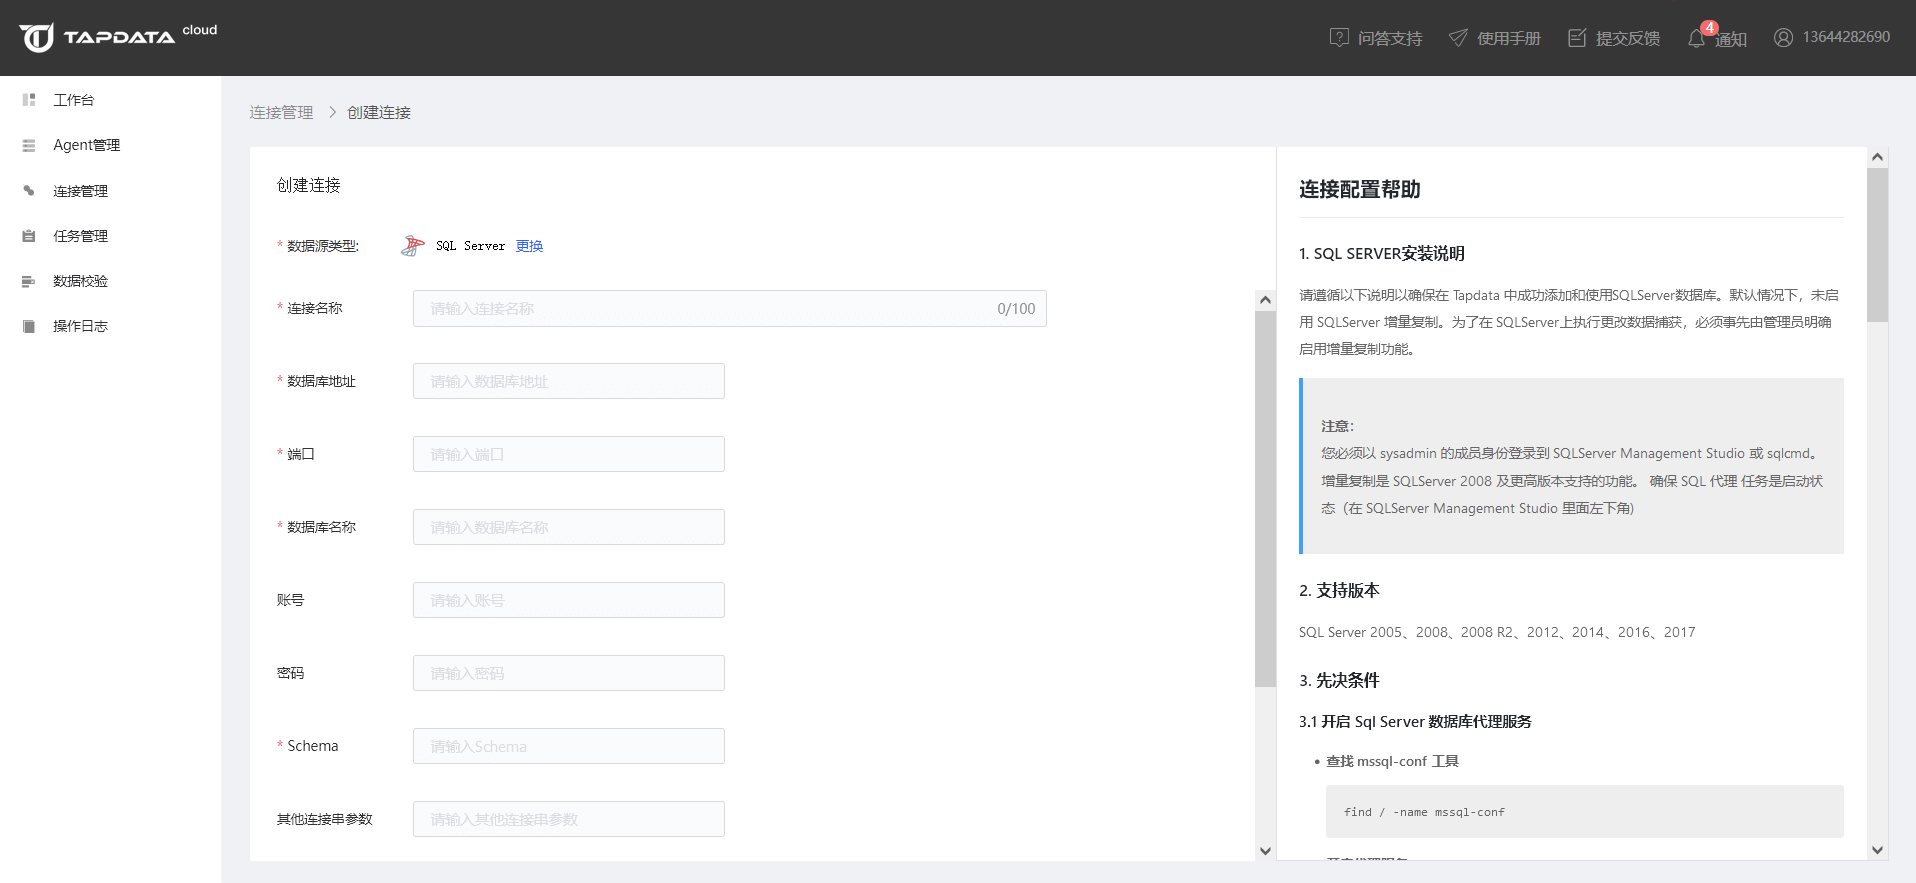
Task: Click the SQL Server data source icon
Action: 412,246
